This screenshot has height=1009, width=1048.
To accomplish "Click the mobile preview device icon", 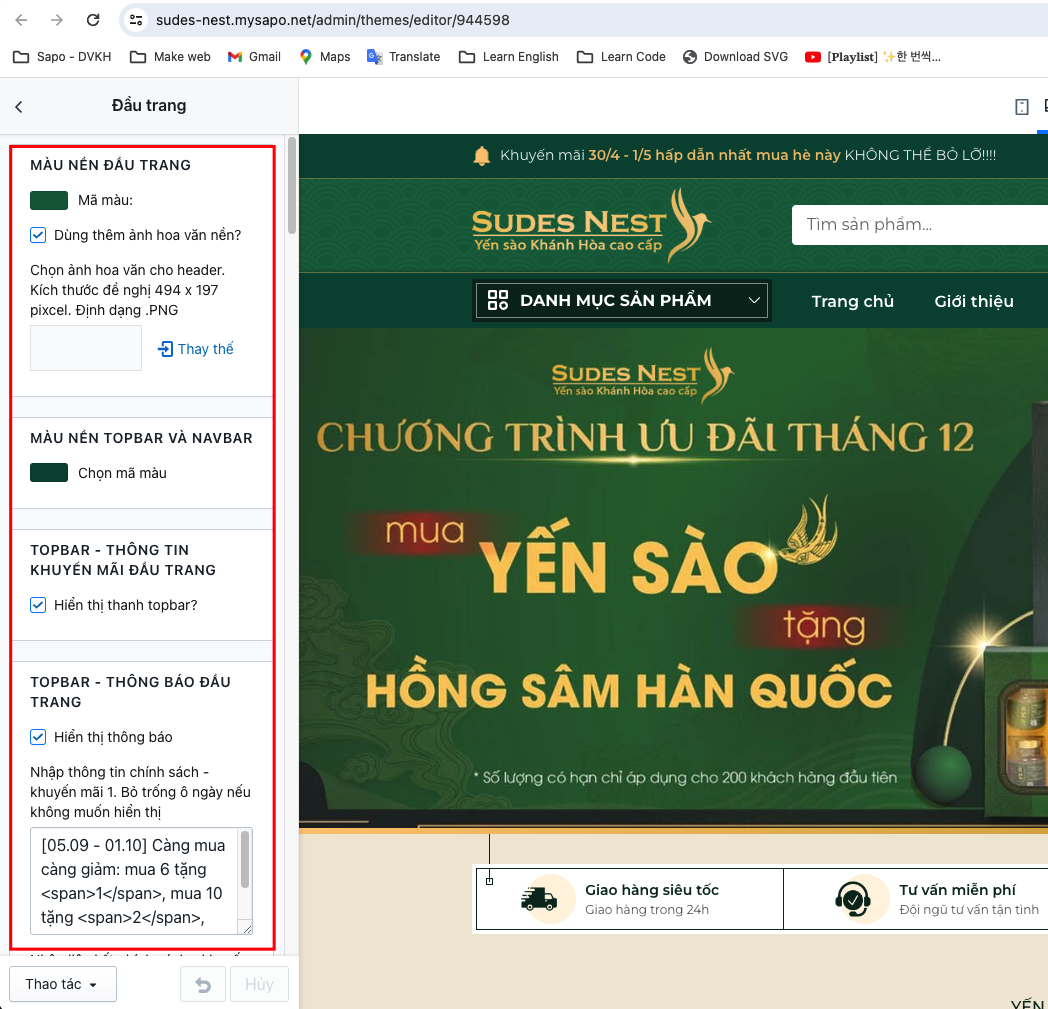I will [1021, 106].
